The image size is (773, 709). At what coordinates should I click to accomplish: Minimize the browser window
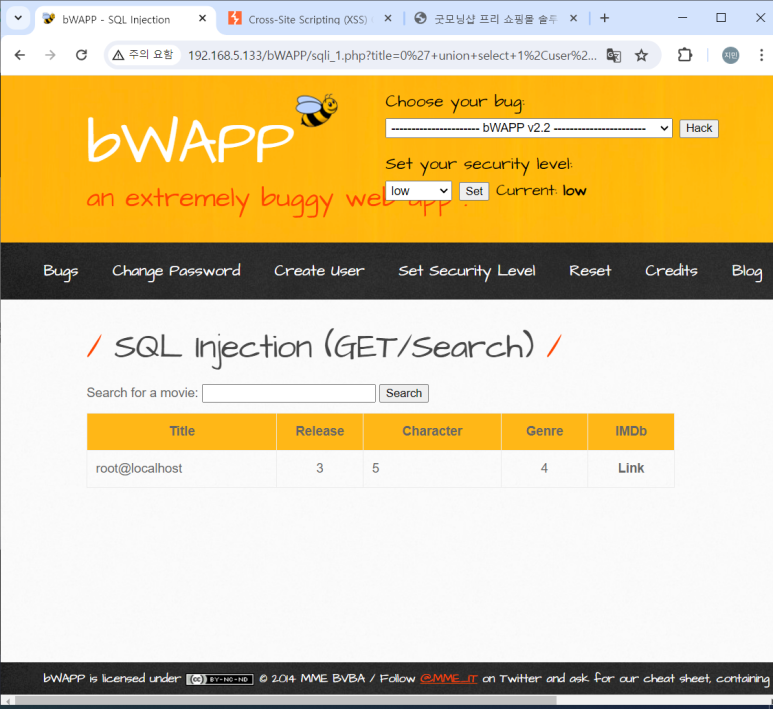click(682, 18)
